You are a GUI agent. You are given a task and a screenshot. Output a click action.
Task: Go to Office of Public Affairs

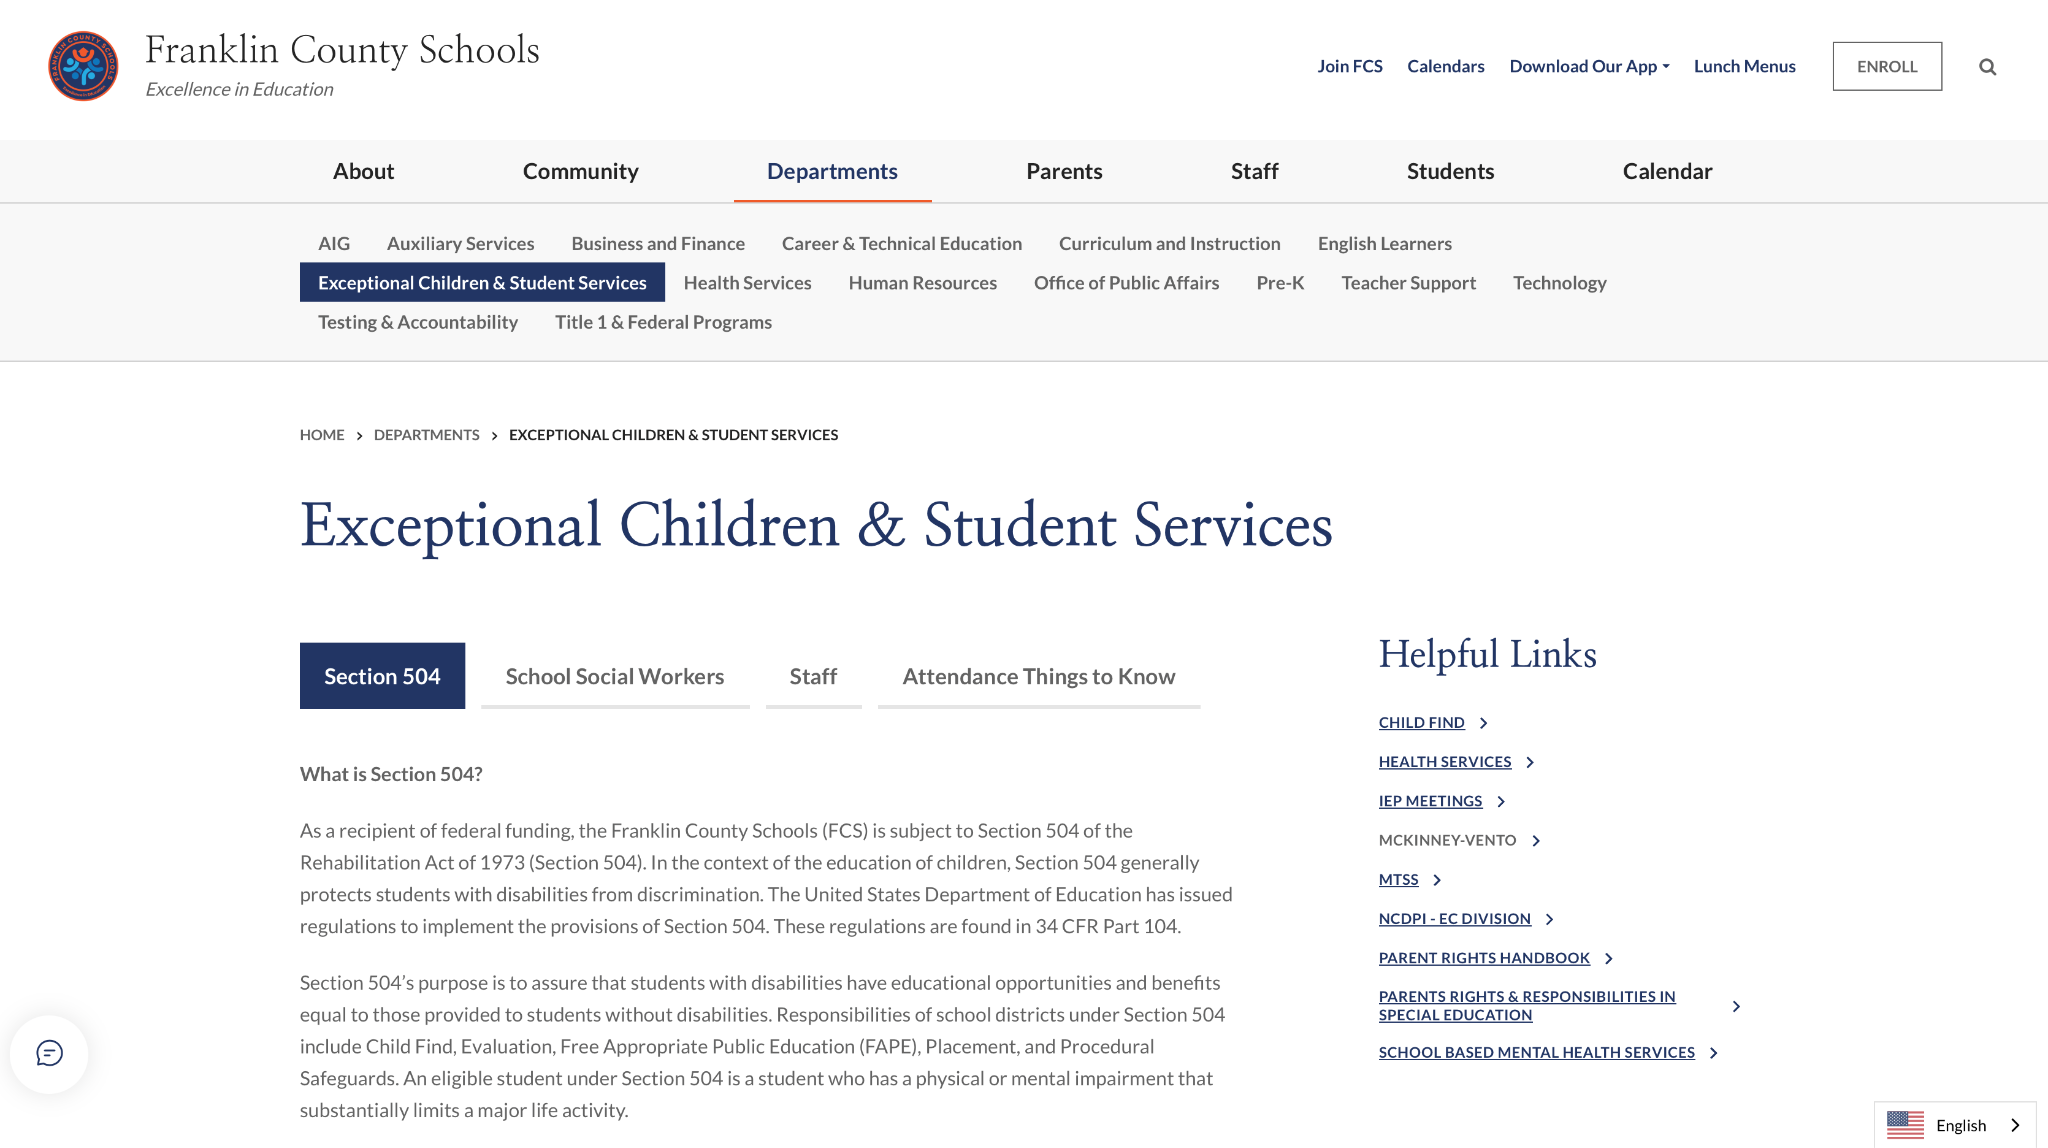(1127, 283)
